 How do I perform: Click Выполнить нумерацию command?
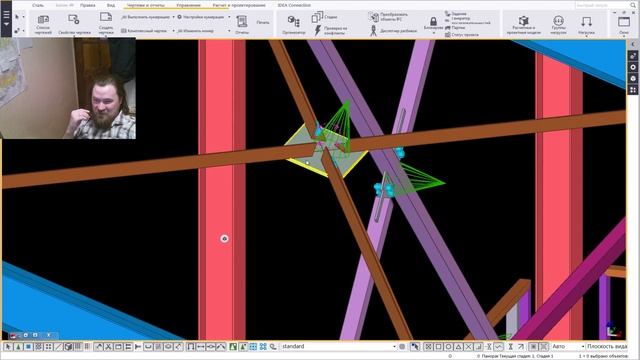(x=146, y=17)
